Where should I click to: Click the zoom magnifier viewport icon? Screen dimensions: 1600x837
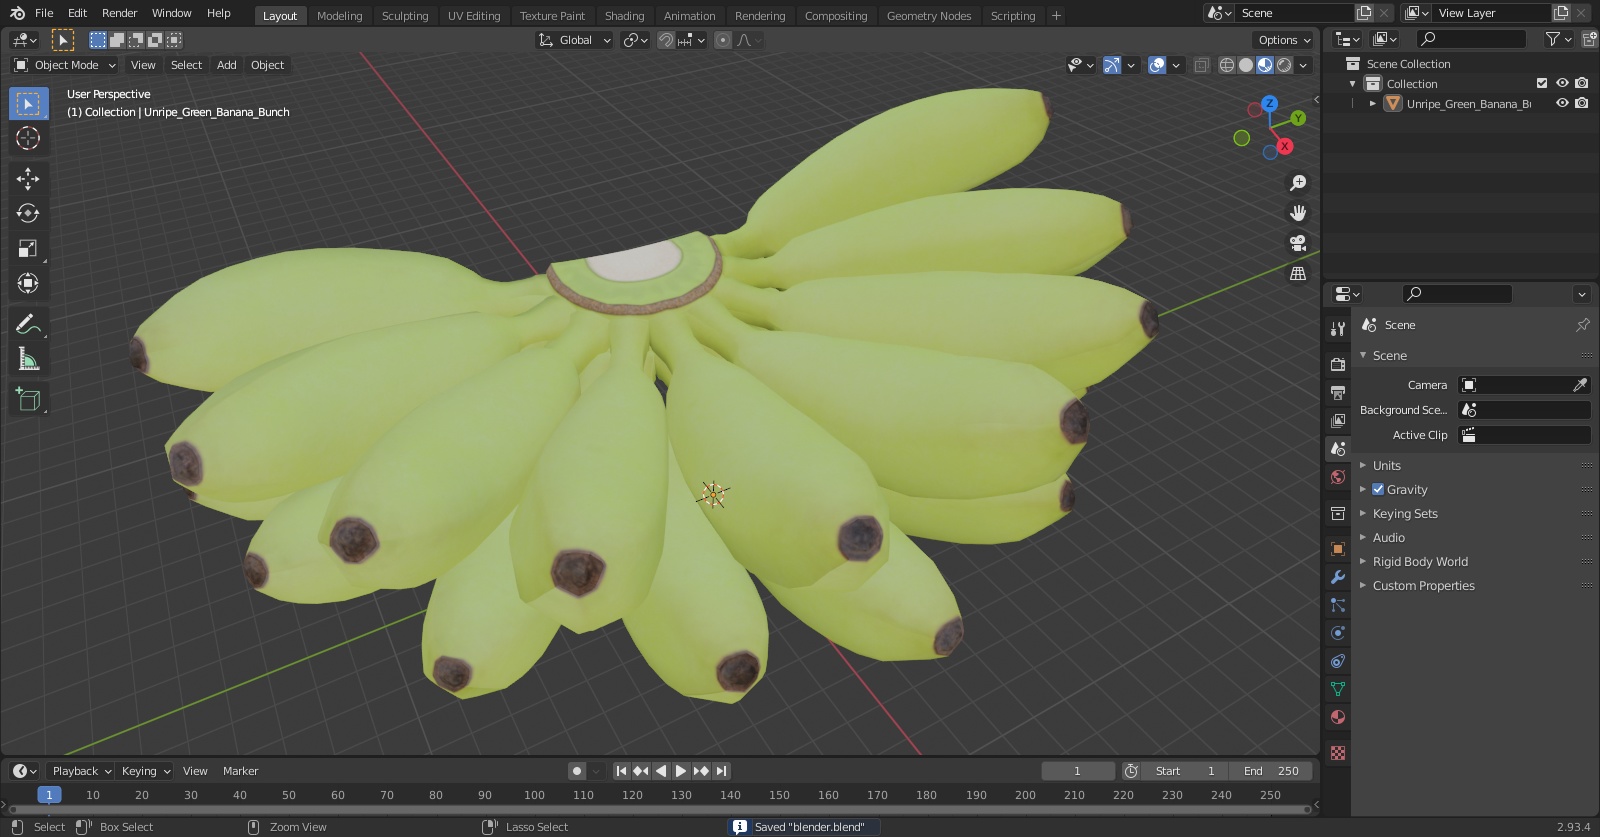coord(1298,183)
